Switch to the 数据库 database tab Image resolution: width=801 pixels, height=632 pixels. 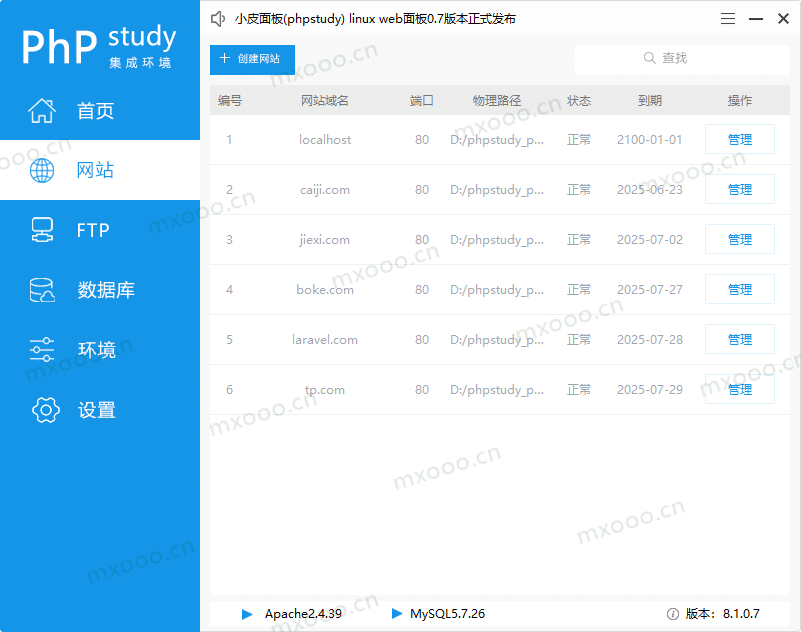[105, 291]
